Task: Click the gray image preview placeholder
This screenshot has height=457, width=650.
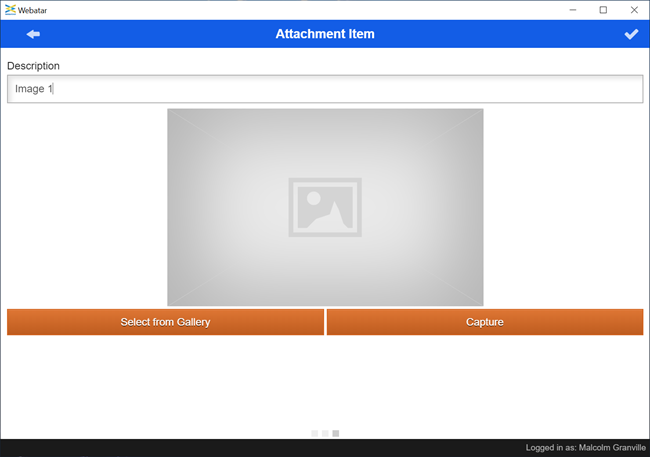Action: pyautogui.click(x=230, y=160)
